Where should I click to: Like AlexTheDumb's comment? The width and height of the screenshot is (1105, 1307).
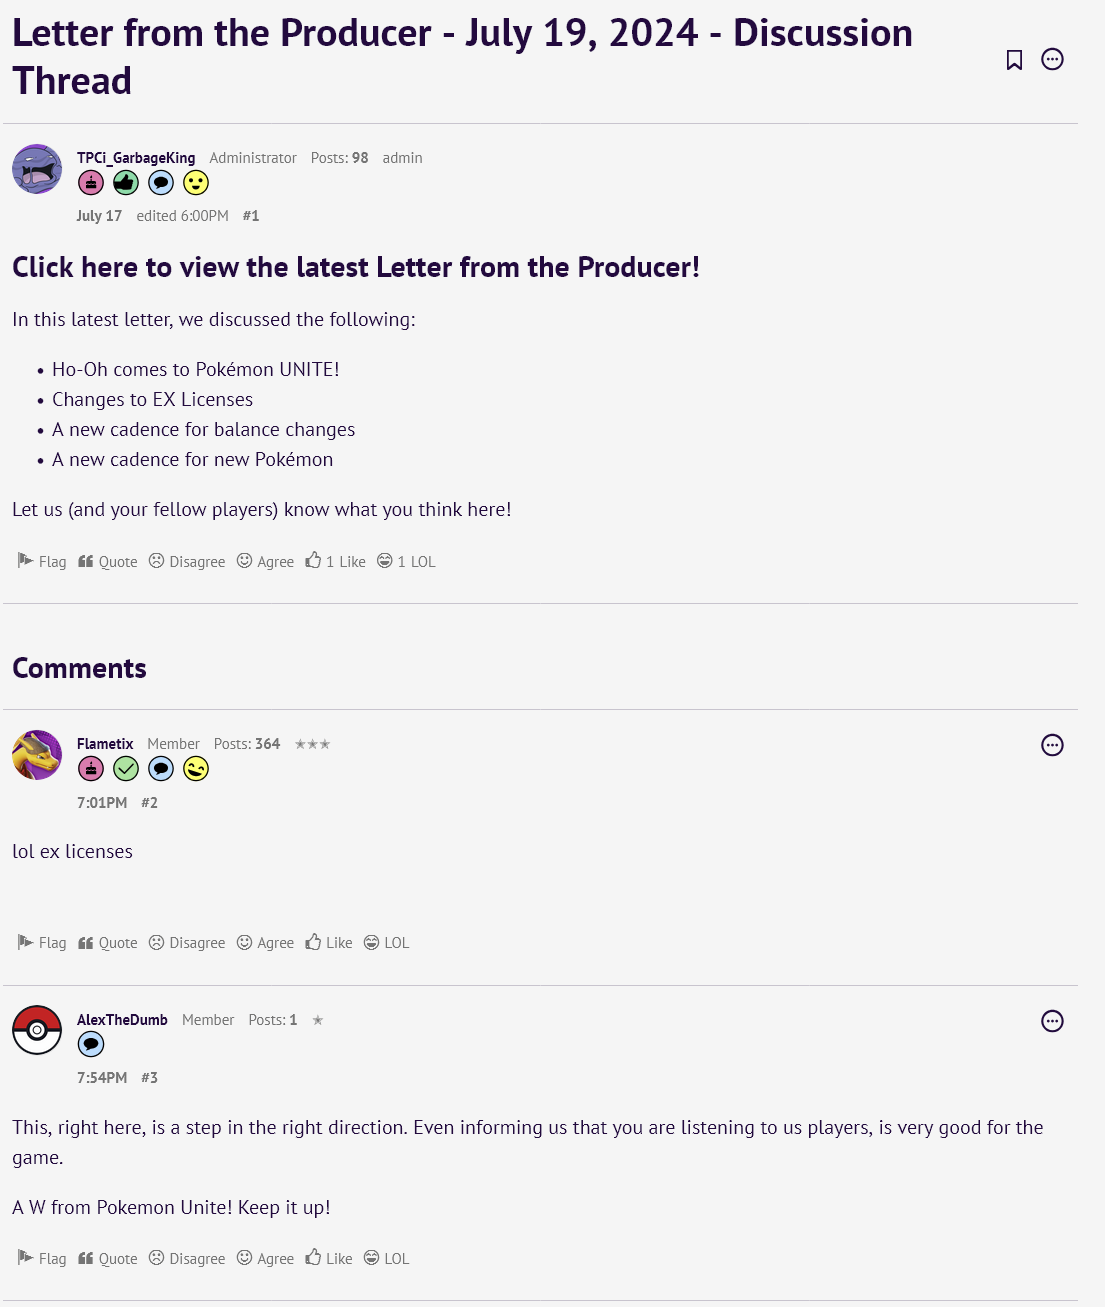coord(329,1259)
